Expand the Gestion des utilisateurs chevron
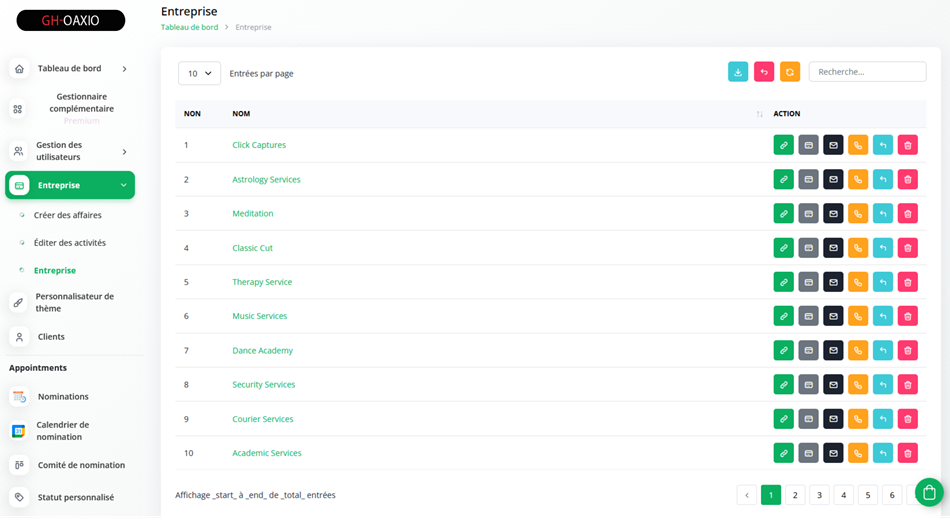The image size is (950, 521). tap(124, 151)
